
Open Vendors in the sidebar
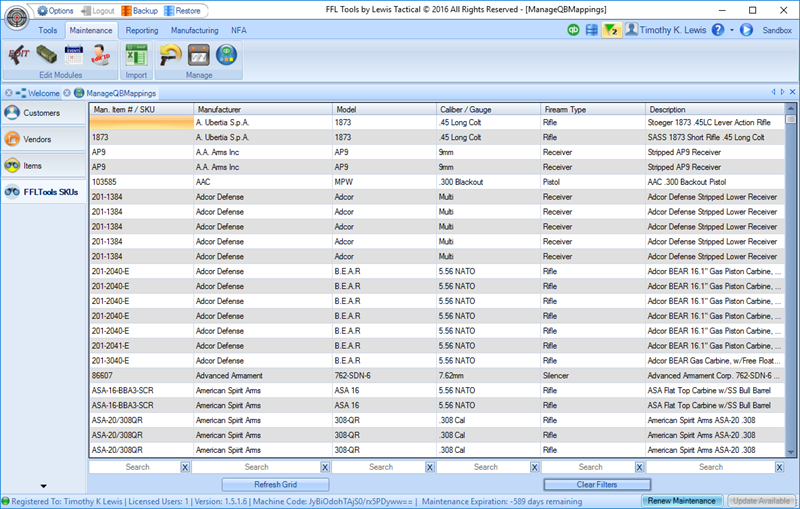coord(43,139)
